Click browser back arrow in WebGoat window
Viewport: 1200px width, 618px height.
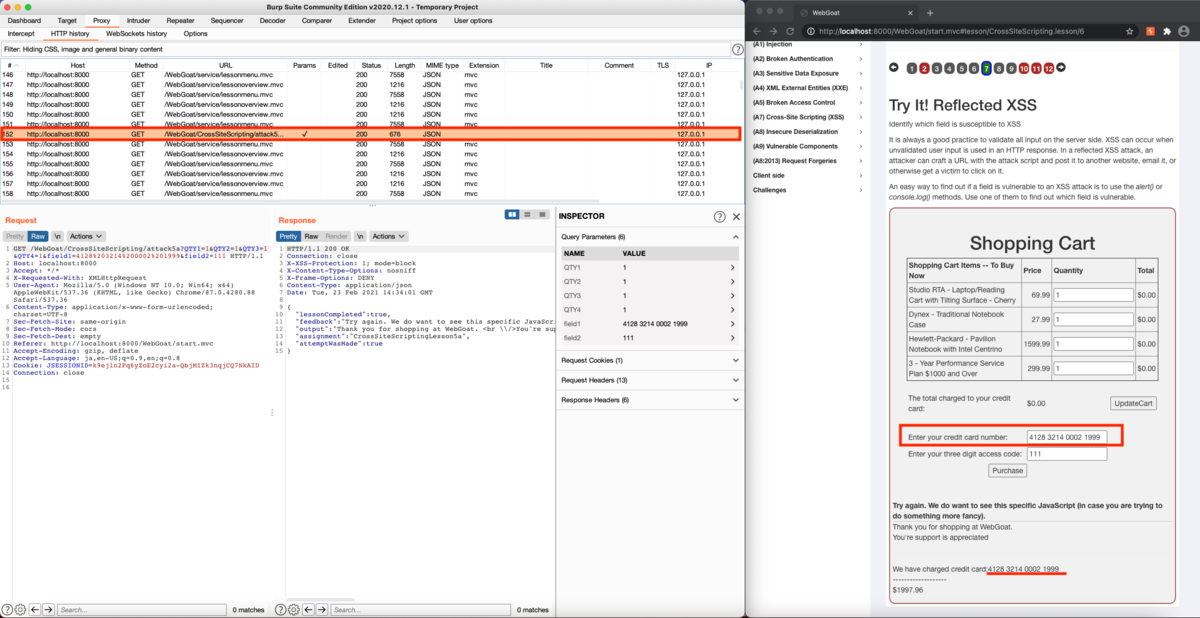(759, 31)
